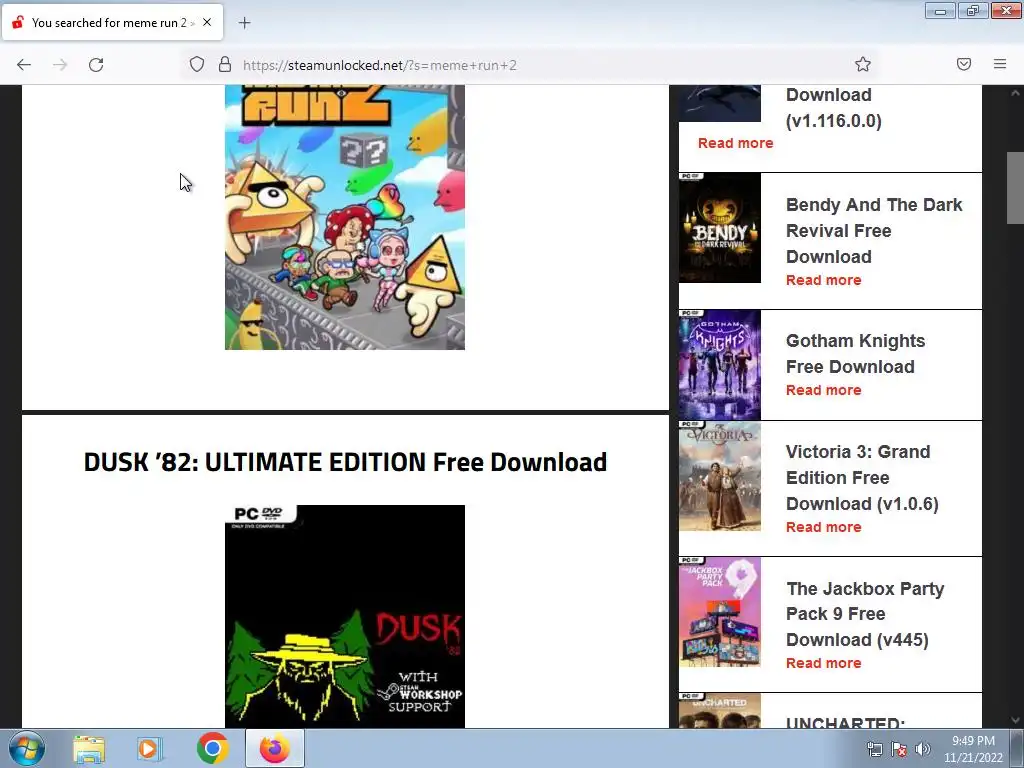The image size is (1024, 768).
Task: Open Google Chrome from the taskbar
Action: coord(212,748)
